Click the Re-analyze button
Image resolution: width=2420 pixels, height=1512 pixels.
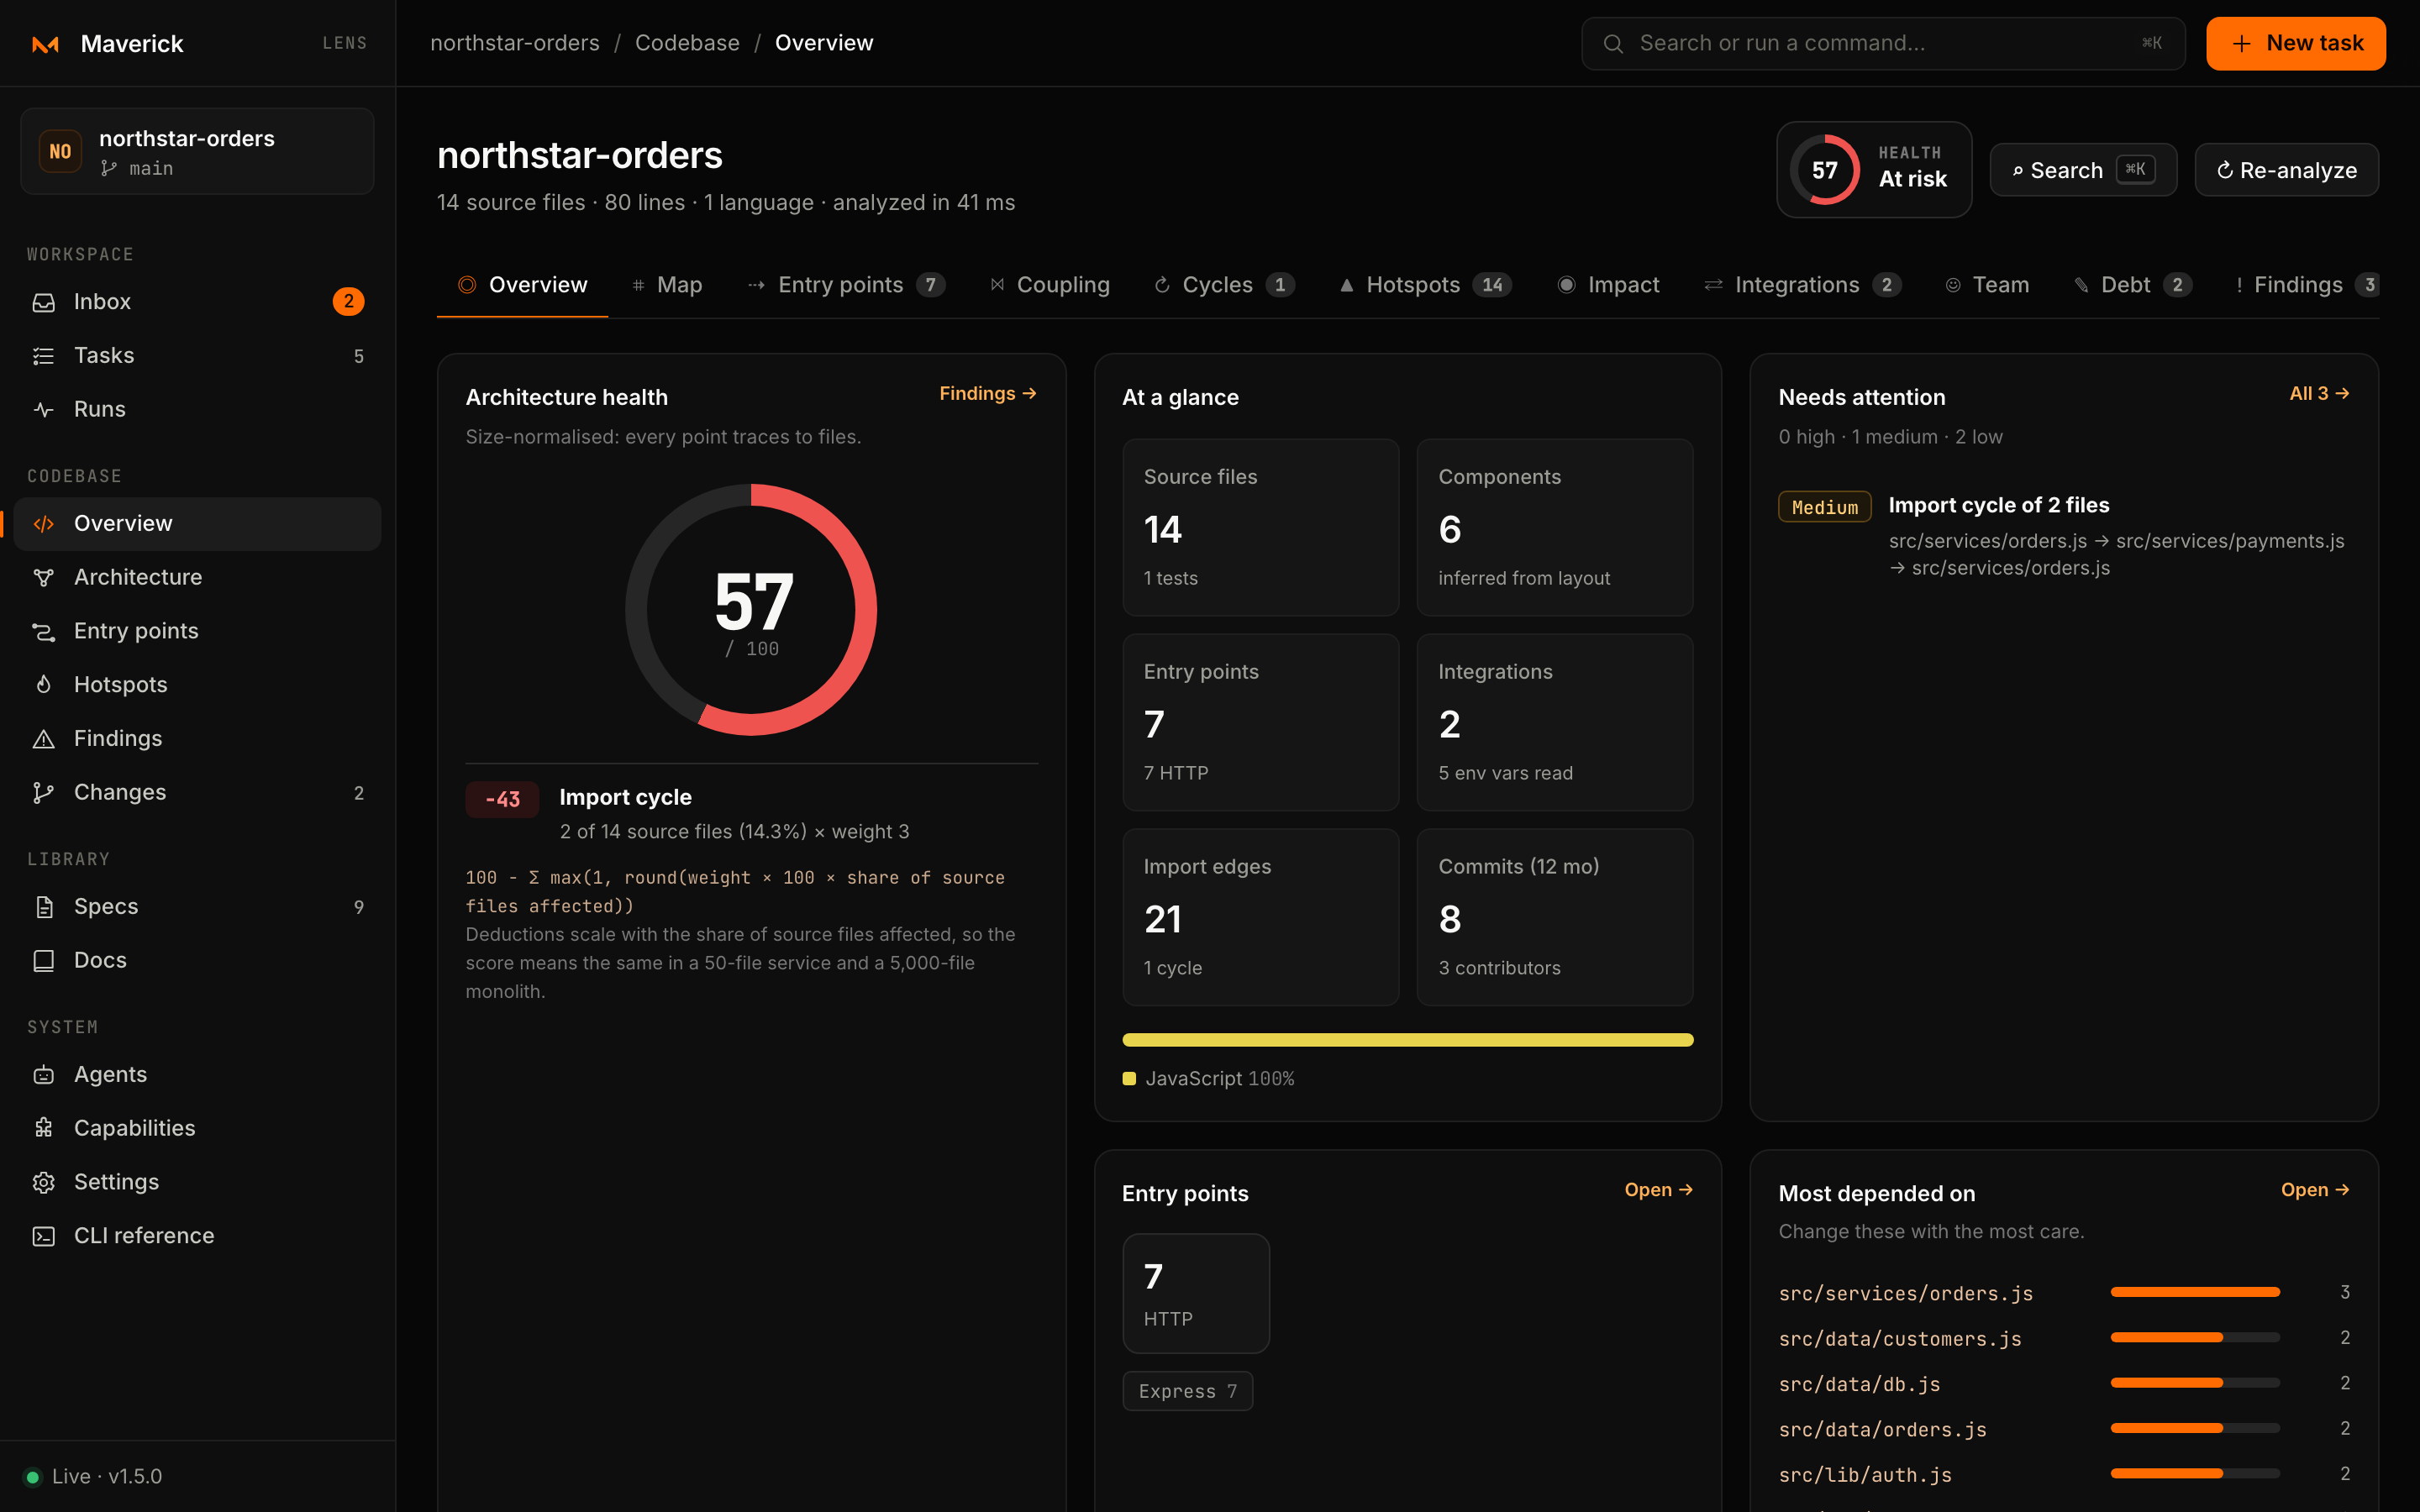(x=2286, y=170)
